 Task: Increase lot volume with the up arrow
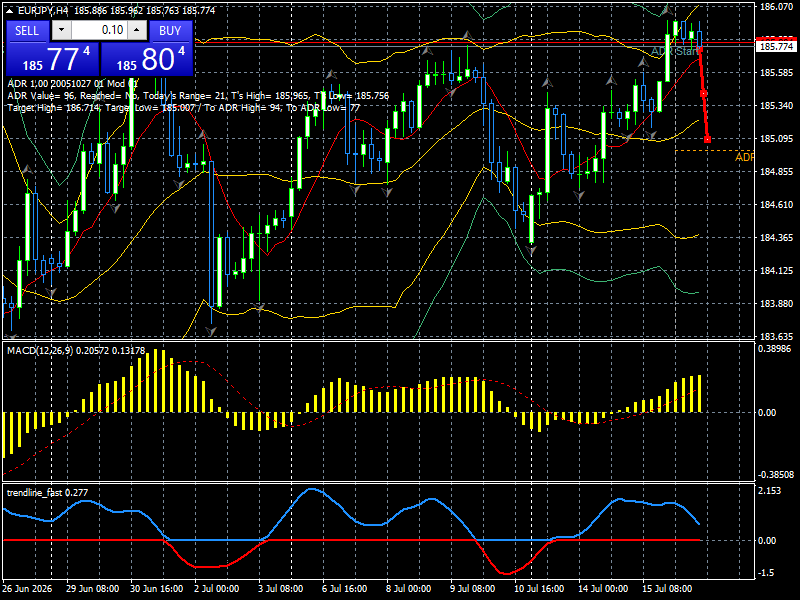pos(137,30)
